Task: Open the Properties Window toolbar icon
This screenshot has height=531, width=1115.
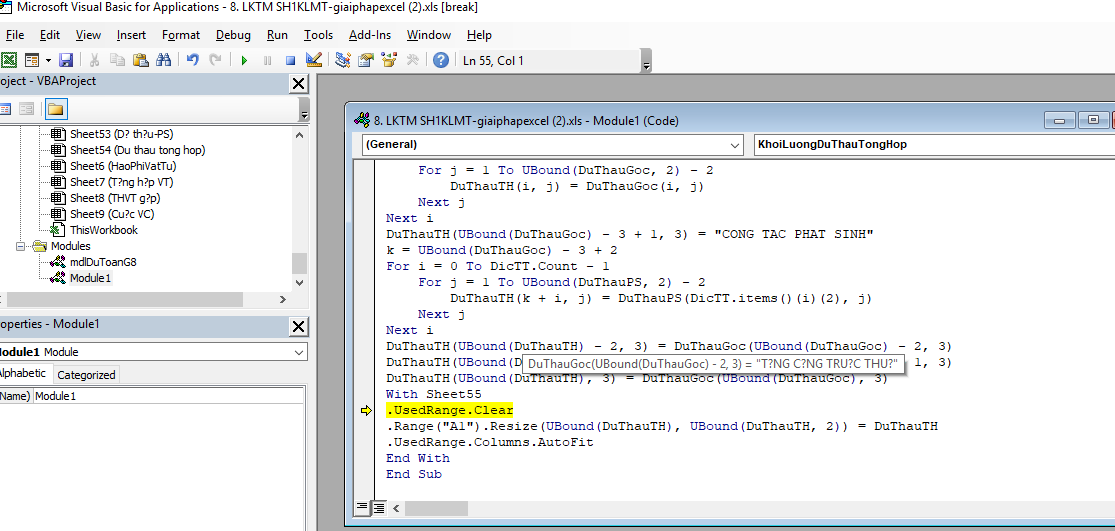Action: coord(366,60)
